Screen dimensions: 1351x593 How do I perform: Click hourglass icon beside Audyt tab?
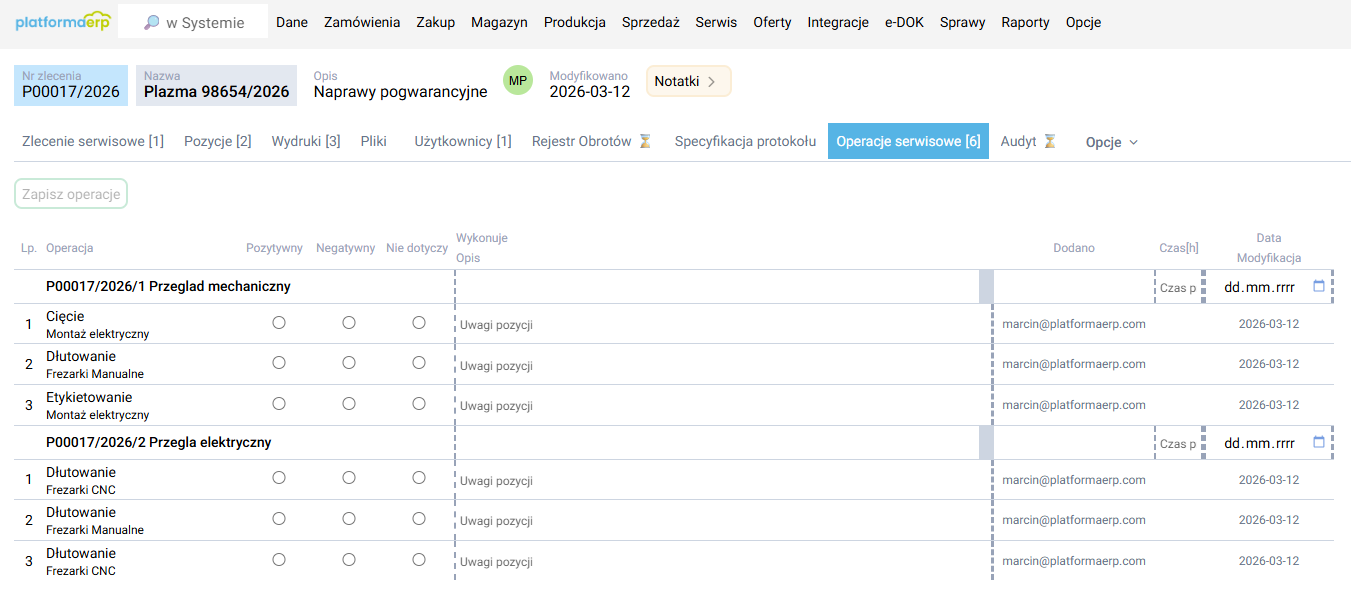click(1049, 142)
